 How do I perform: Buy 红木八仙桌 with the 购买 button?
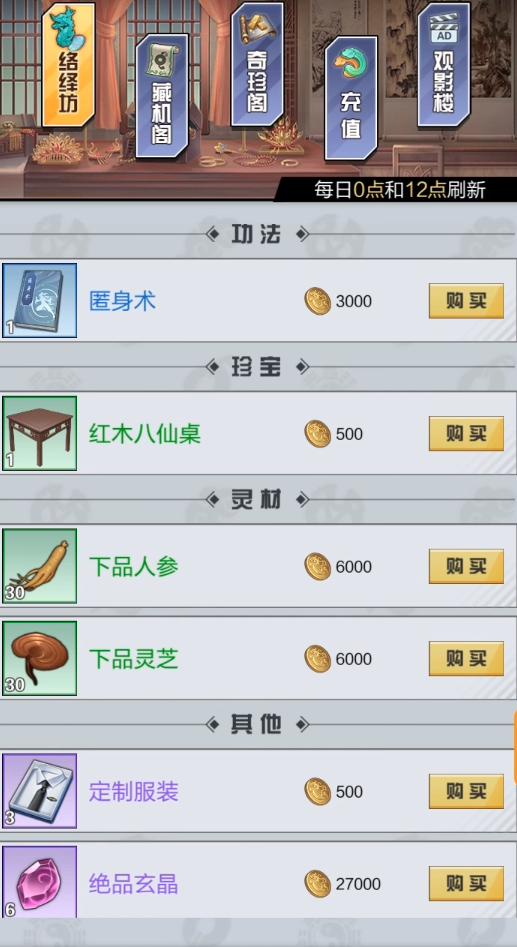(x=466, y=434)
